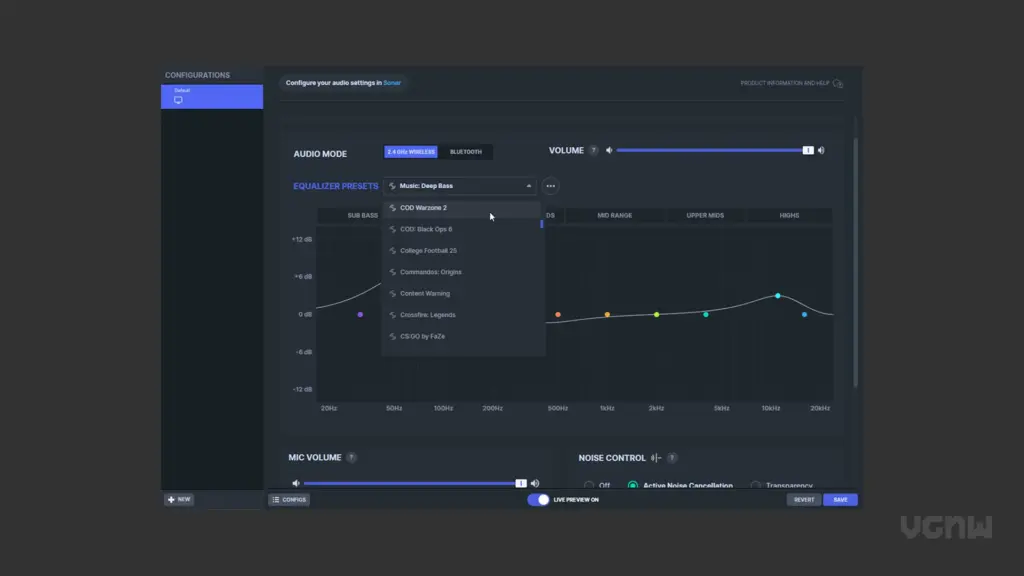The image size is (1024, 576).
Task: Open the equalizer three-dots options button
Action: [x=550, y=186]
